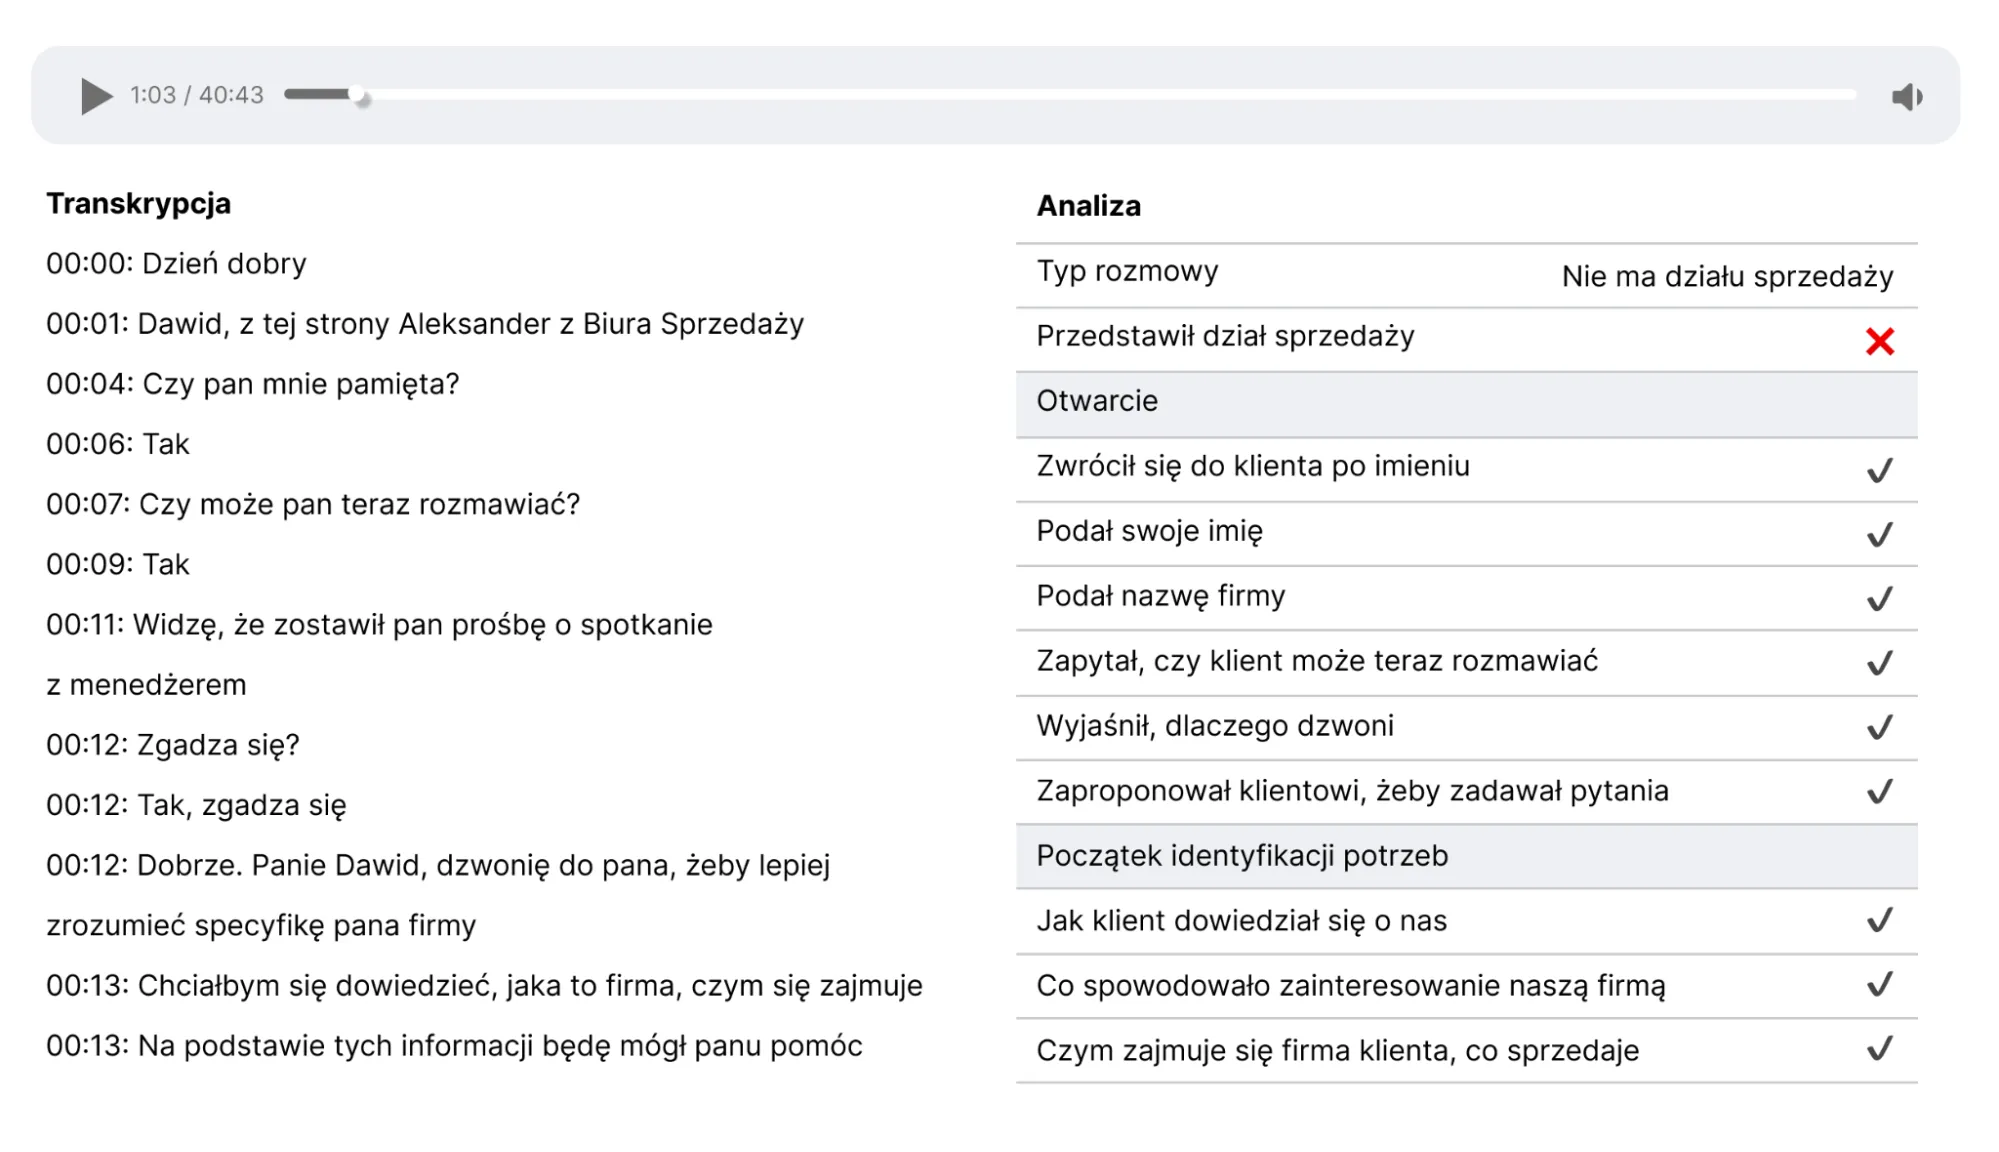This screenshot has width=1999, height=1152.
Task: Click checkmark beside Jak klient dowiedział się o nas
Action: coord(1879,920)
